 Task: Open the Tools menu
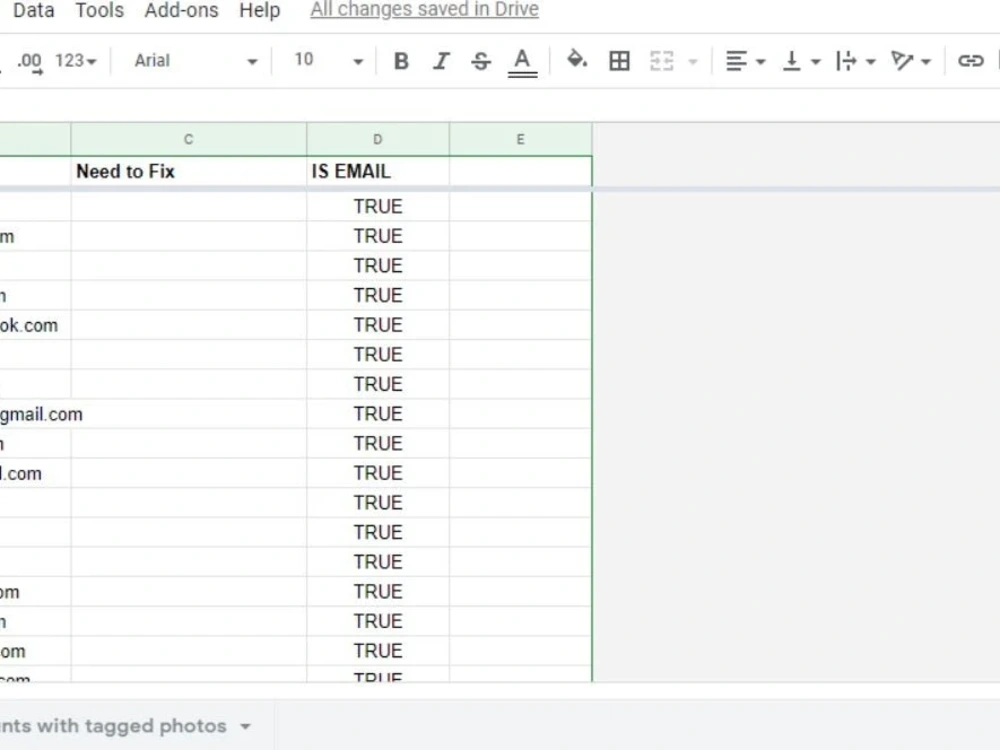pos(99,10)
